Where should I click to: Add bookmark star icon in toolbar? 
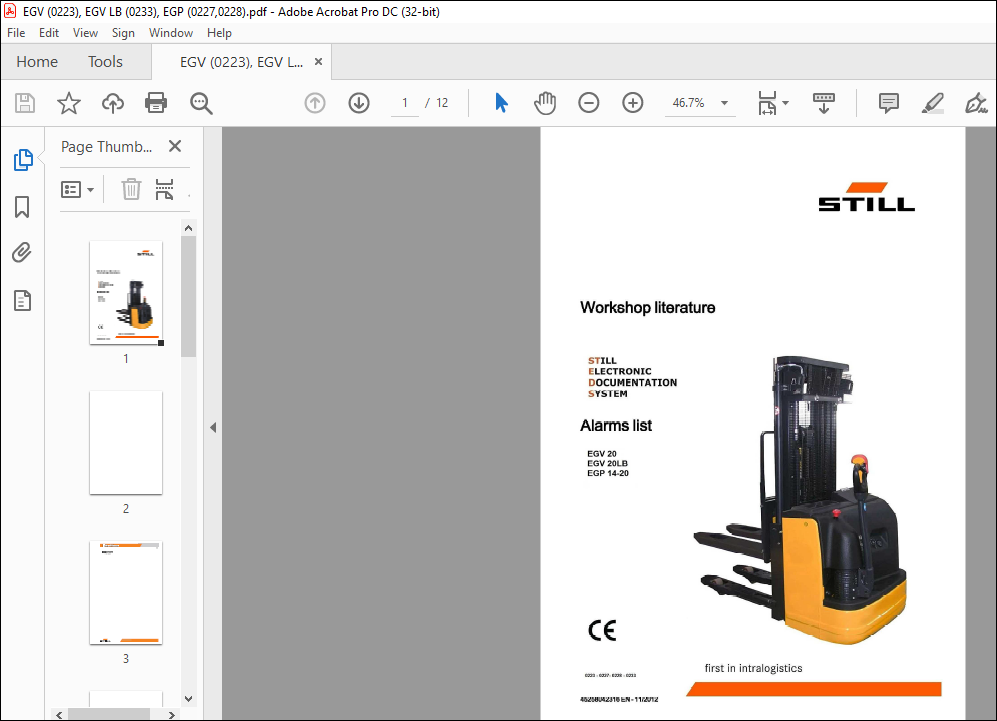69,103
